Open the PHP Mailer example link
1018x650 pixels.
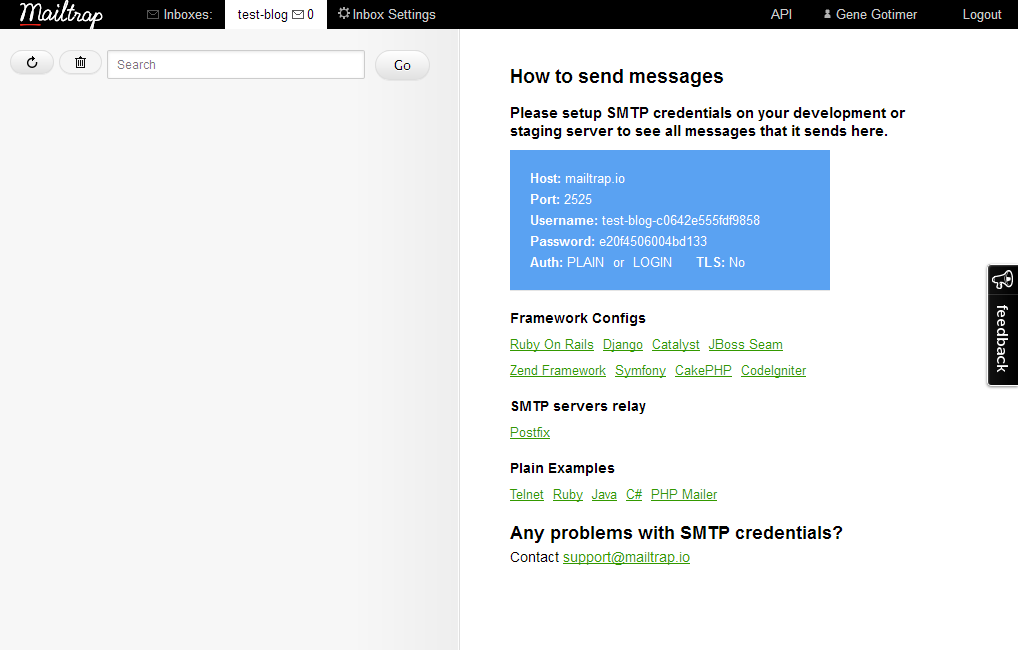click(684, 494)
